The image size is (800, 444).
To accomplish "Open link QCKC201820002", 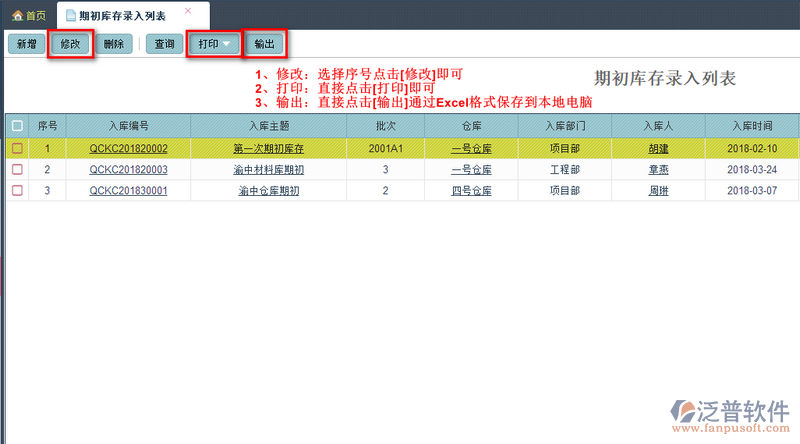I will [128, 149].
